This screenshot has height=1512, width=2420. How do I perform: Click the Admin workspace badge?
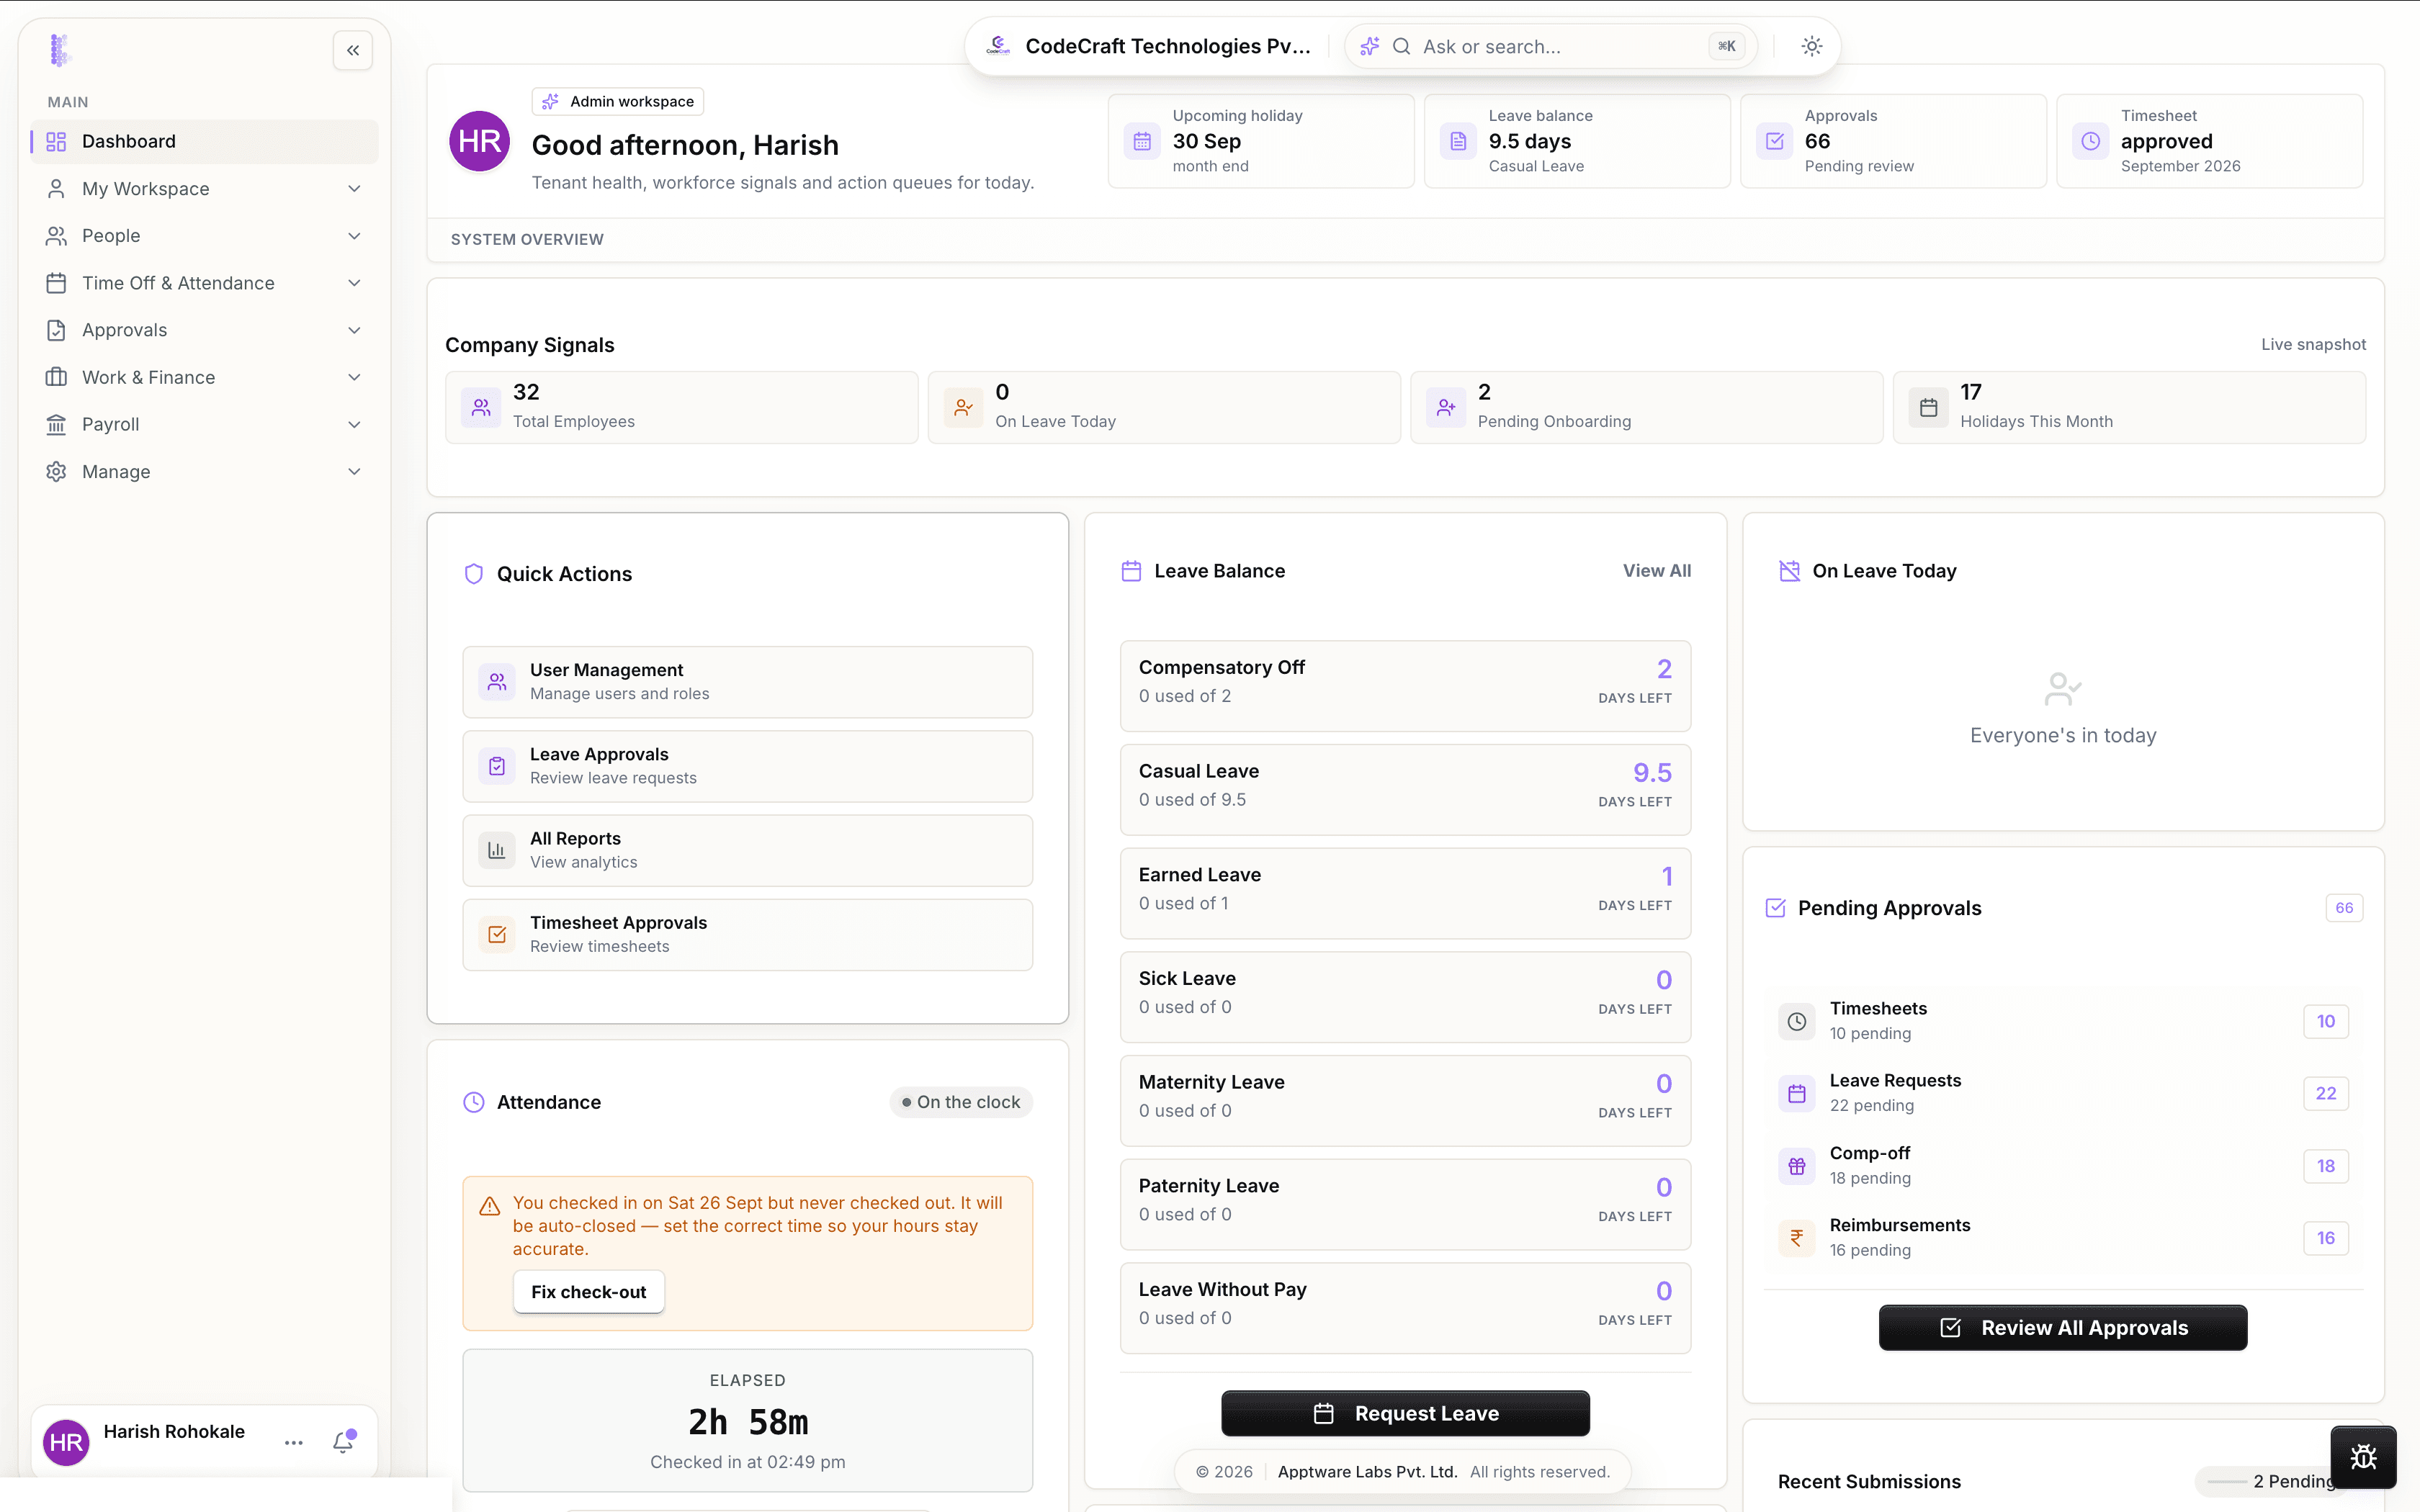[618, 101]
